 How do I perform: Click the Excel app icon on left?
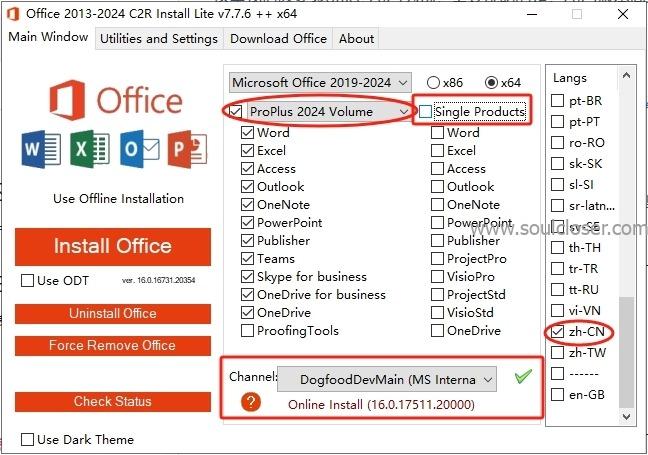[x=90, y=149]
